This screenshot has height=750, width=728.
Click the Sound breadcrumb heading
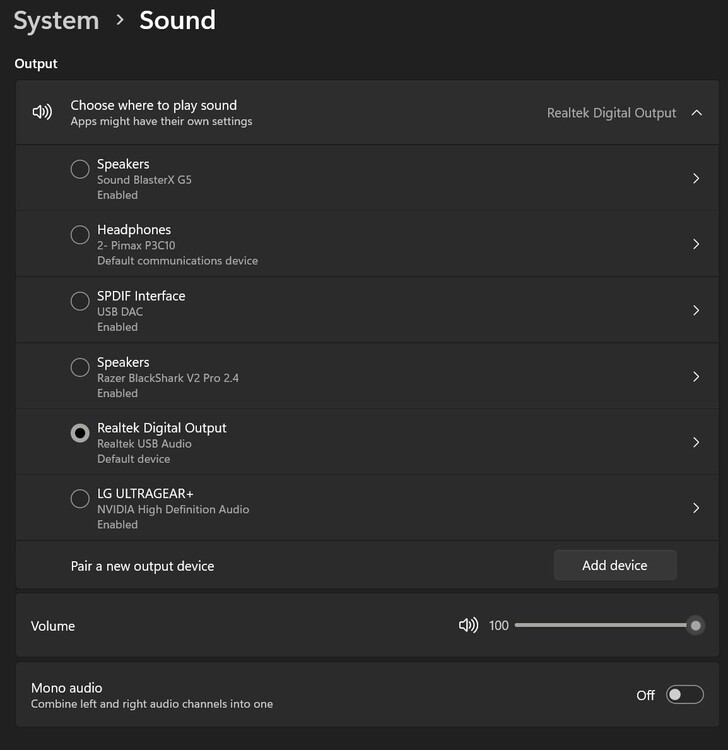(x=177, y=20)
